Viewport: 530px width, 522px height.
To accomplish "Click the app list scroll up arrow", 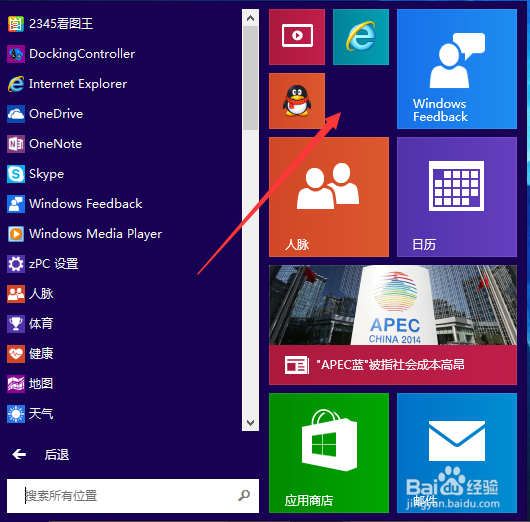I will click(x=250, y=18).
